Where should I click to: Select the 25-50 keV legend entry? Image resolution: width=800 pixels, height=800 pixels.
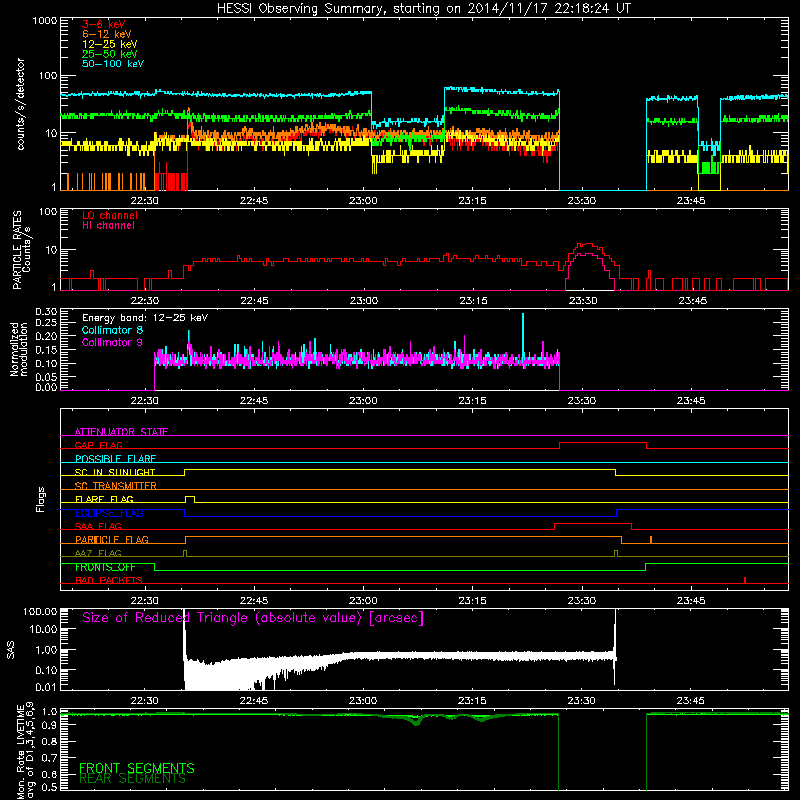click(110, 54)
